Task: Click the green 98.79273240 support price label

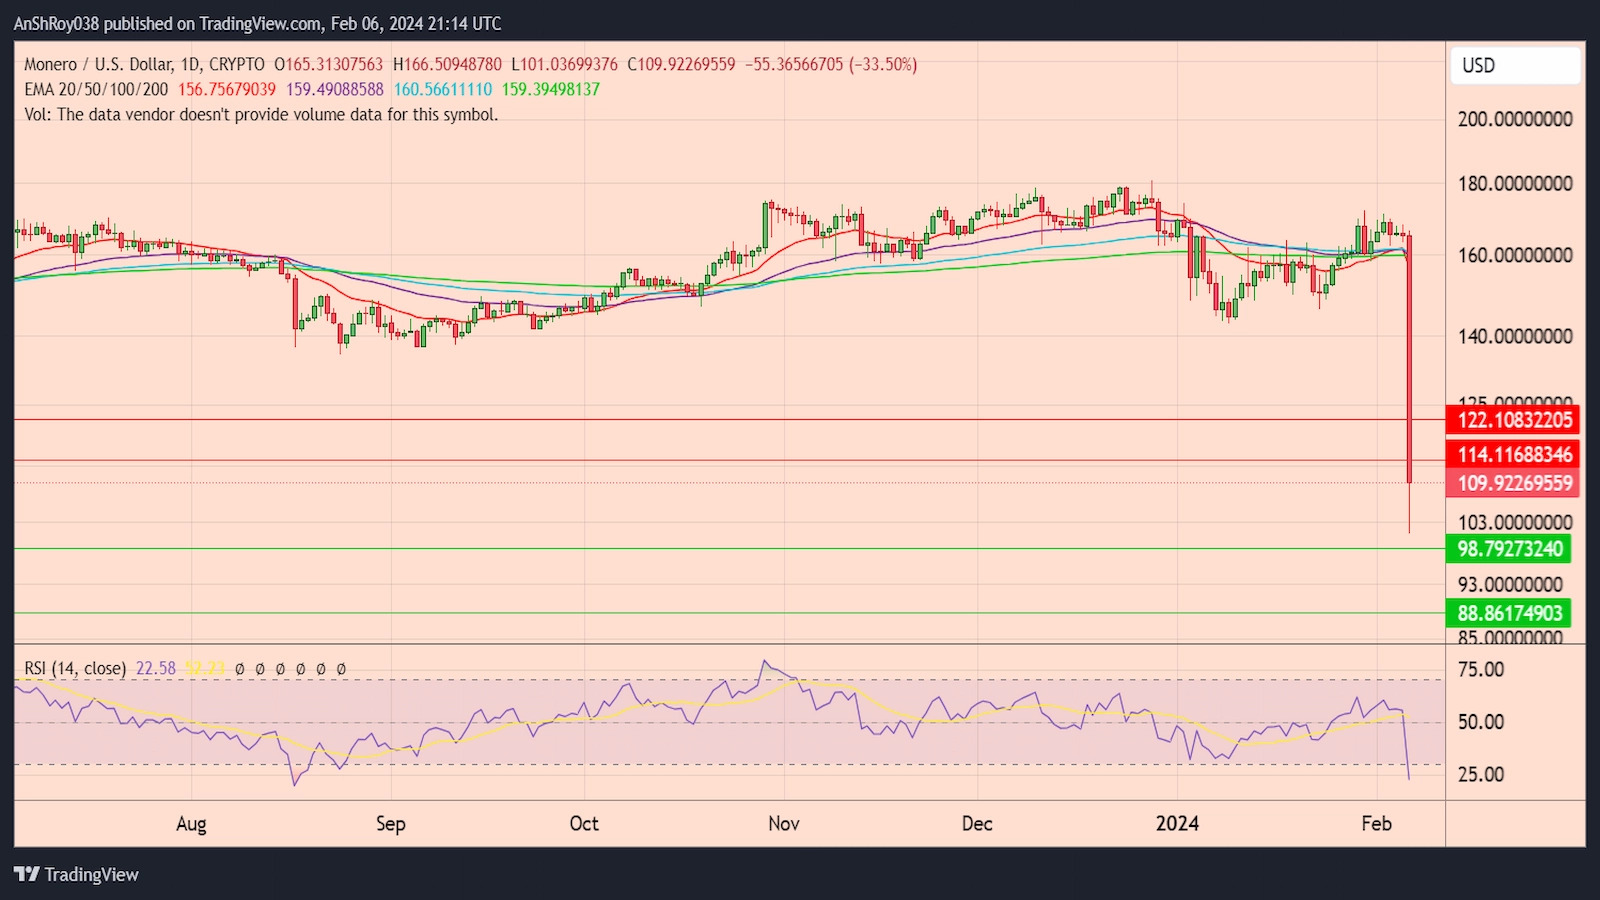Action: 1510,549
